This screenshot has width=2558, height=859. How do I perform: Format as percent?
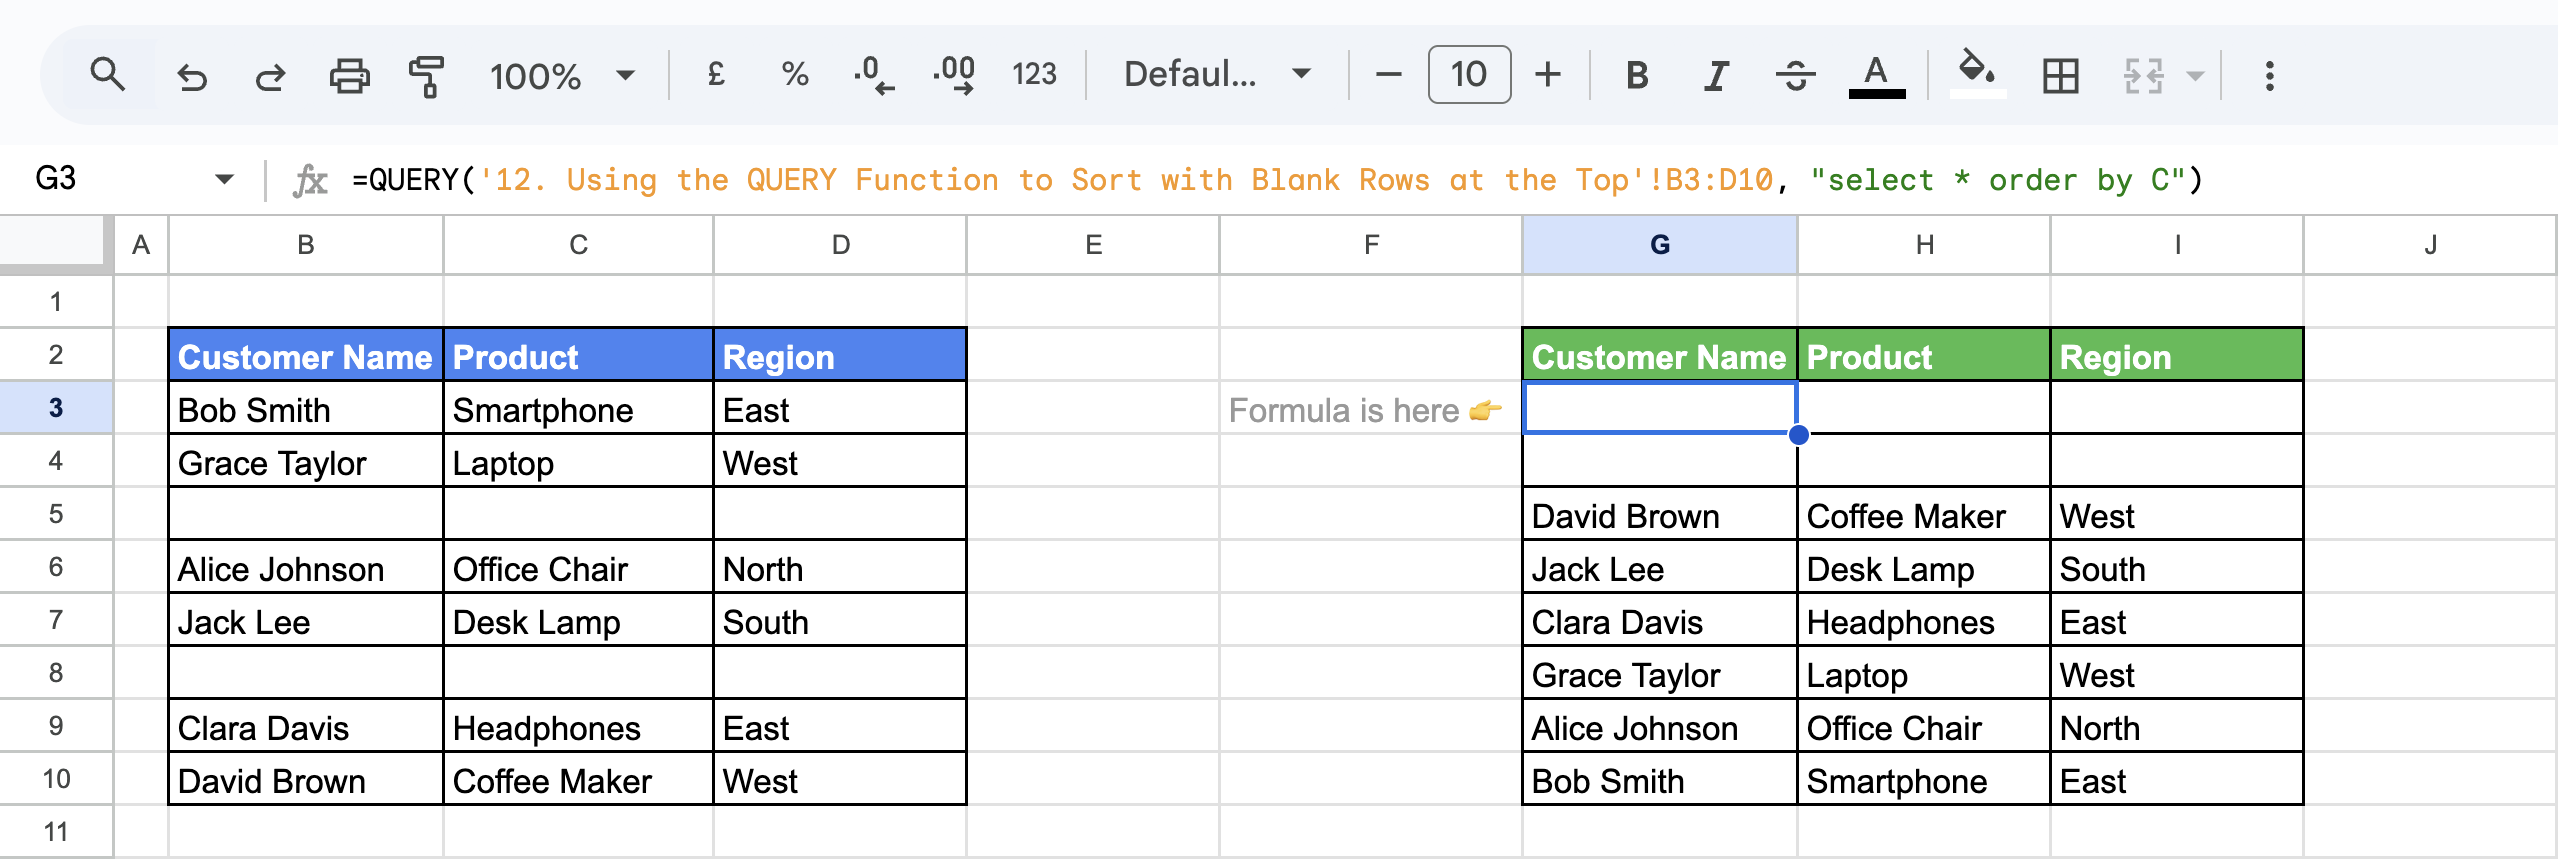tap(795, 74)
